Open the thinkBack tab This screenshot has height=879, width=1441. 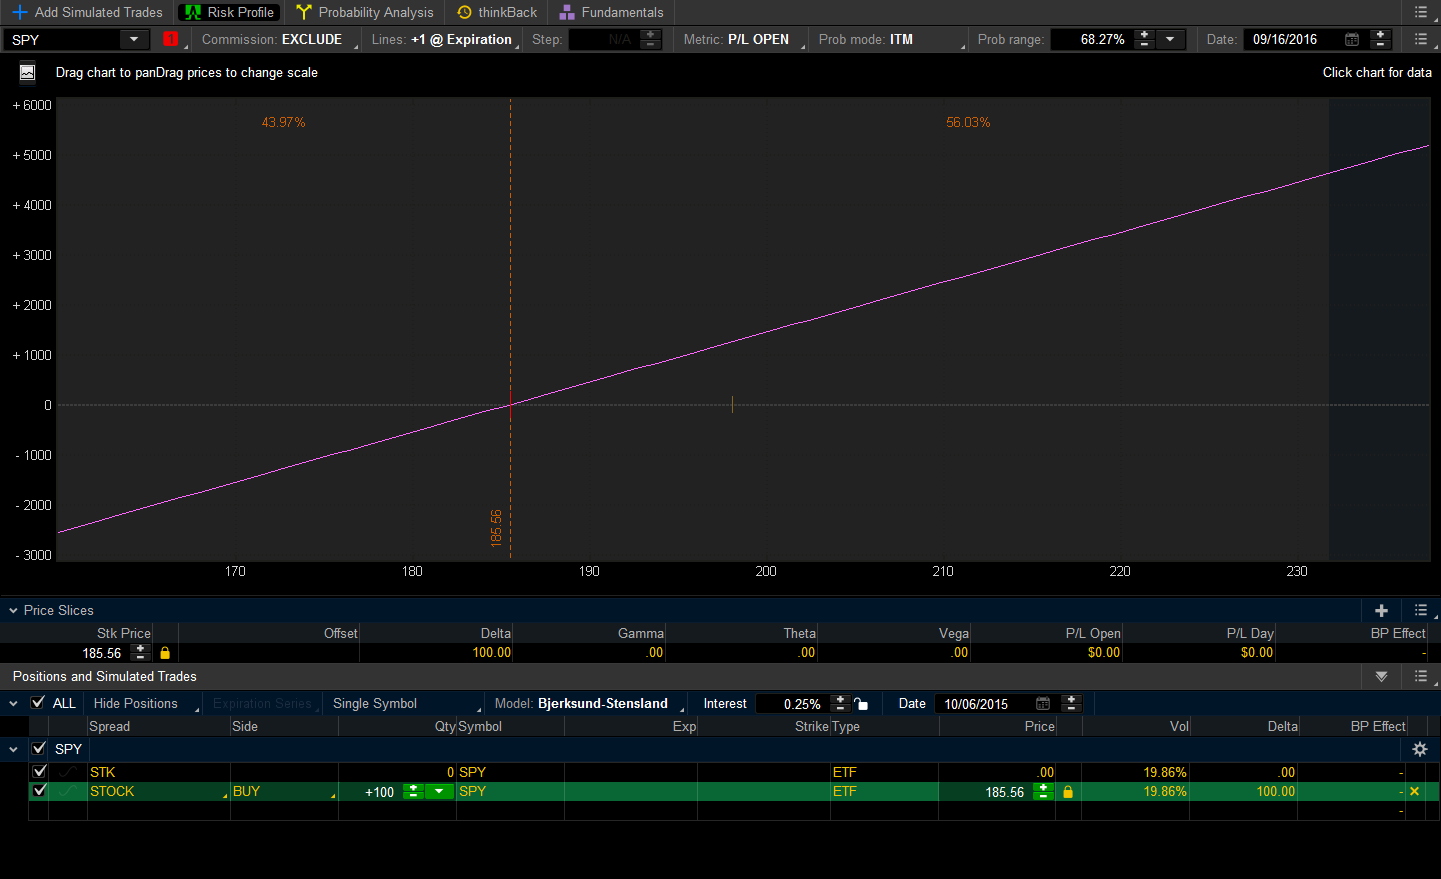[x=496, y=12]
